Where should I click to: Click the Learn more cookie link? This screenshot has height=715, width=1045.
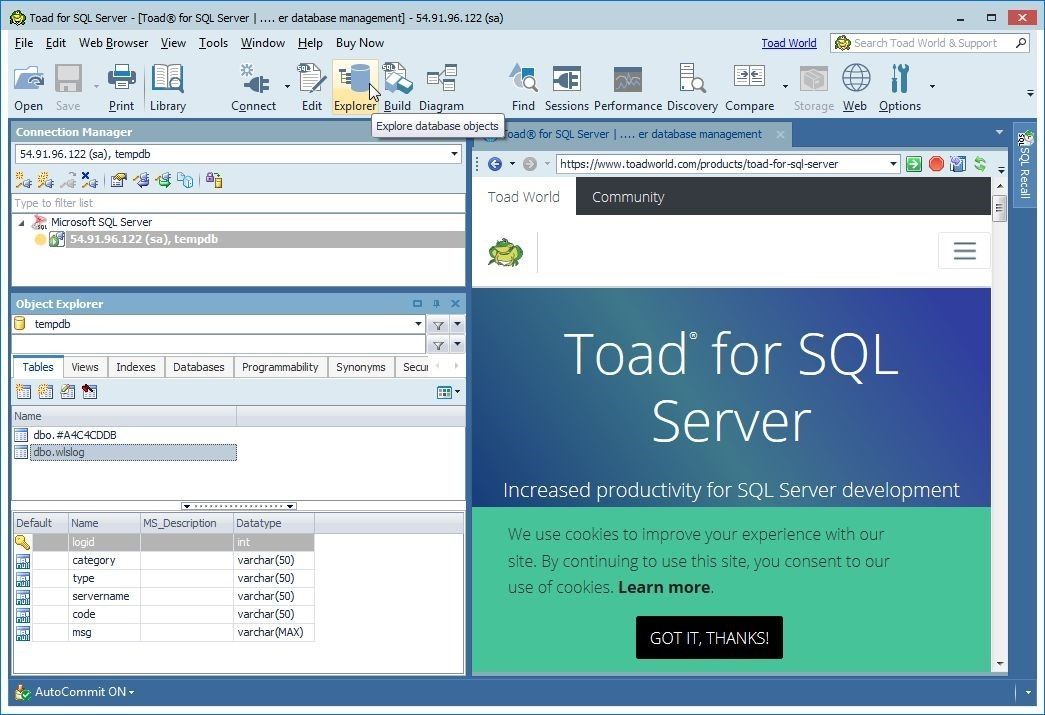pos(664,587)
